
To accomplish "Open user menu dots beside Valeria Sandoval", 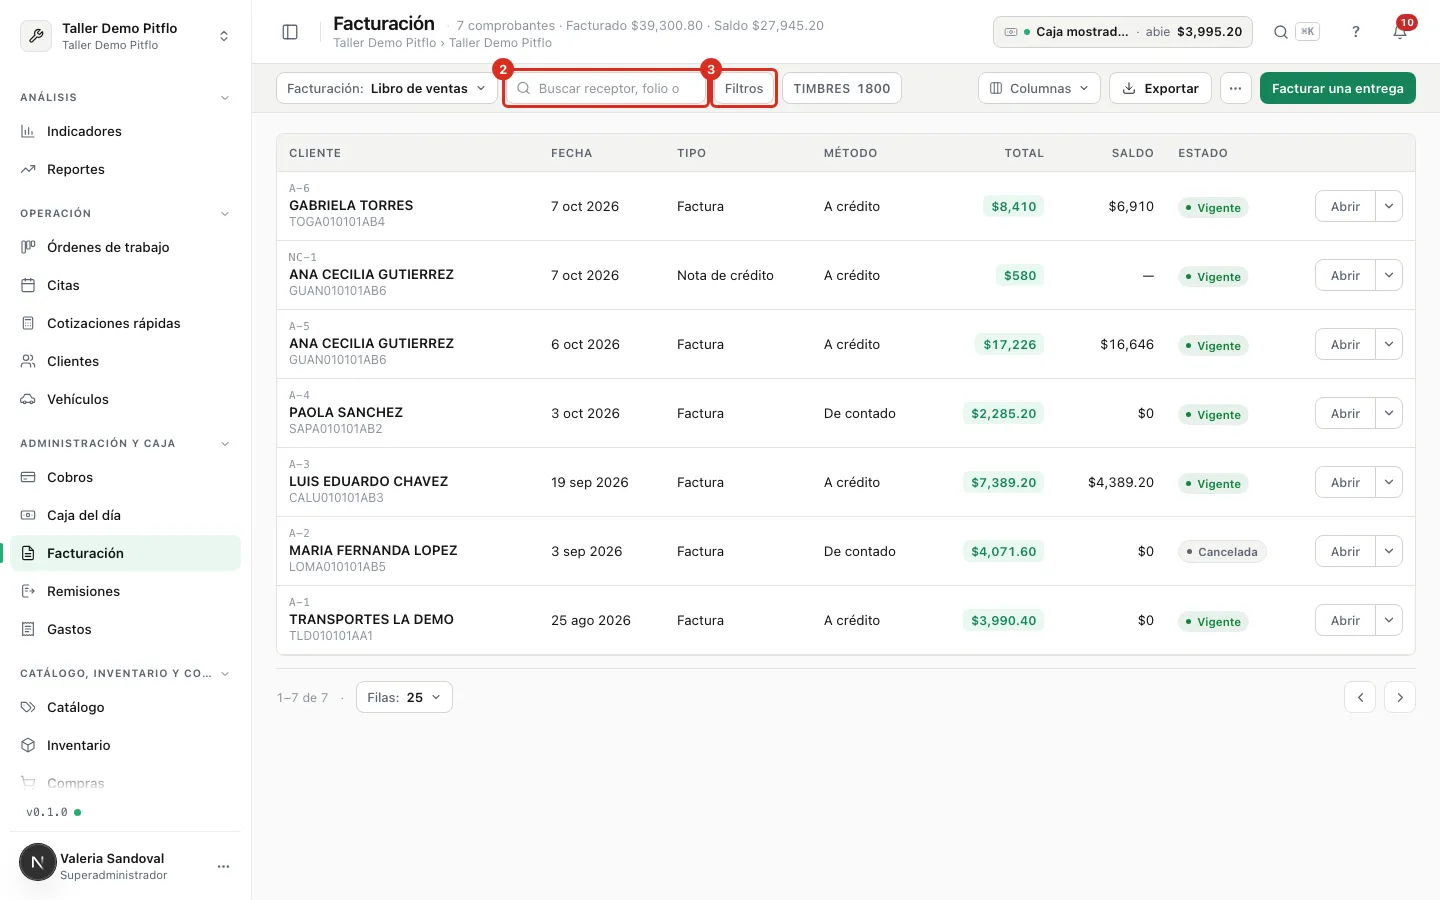I will (x=223, y=866).
